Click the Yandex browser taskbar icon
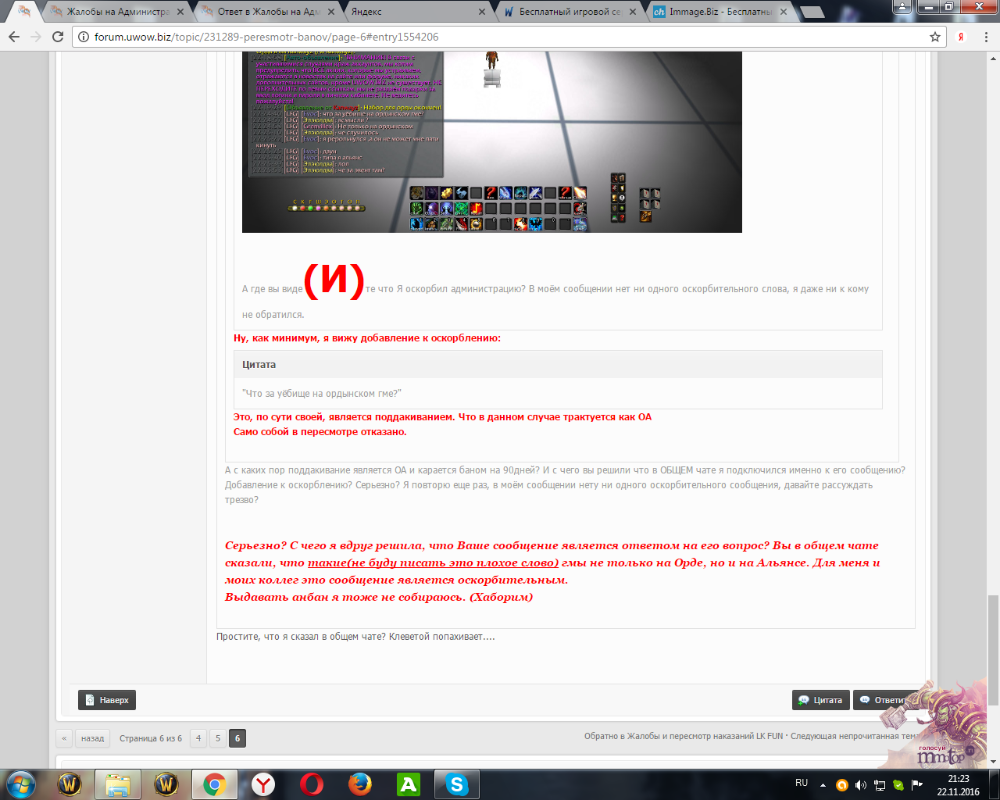This screenshot has height=800, width=1000. [x=264, y=783]
